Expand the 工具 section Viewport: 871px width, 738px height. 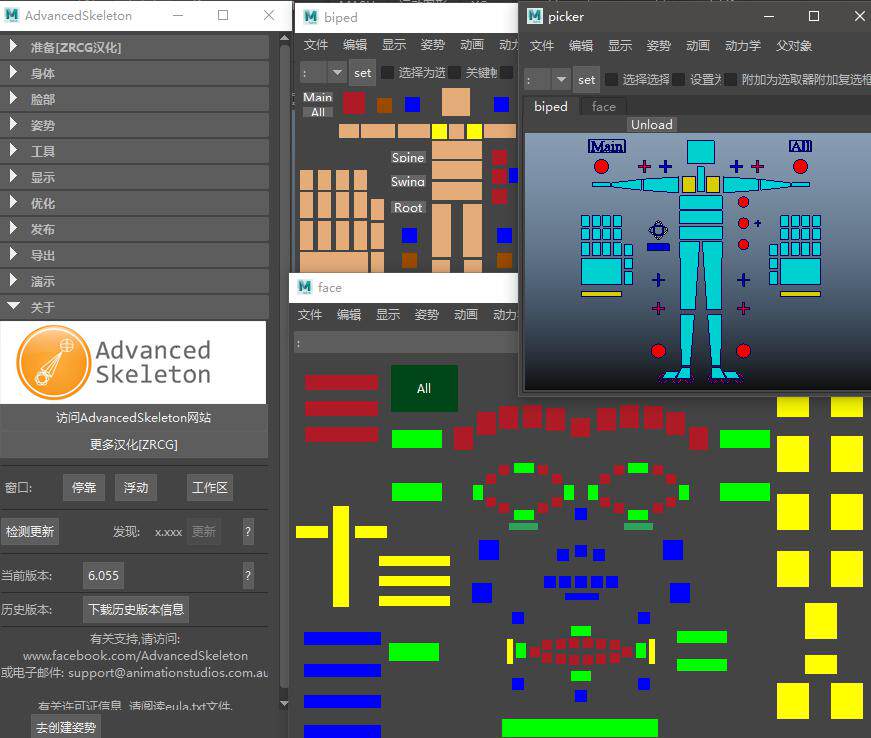coord(134,151)
